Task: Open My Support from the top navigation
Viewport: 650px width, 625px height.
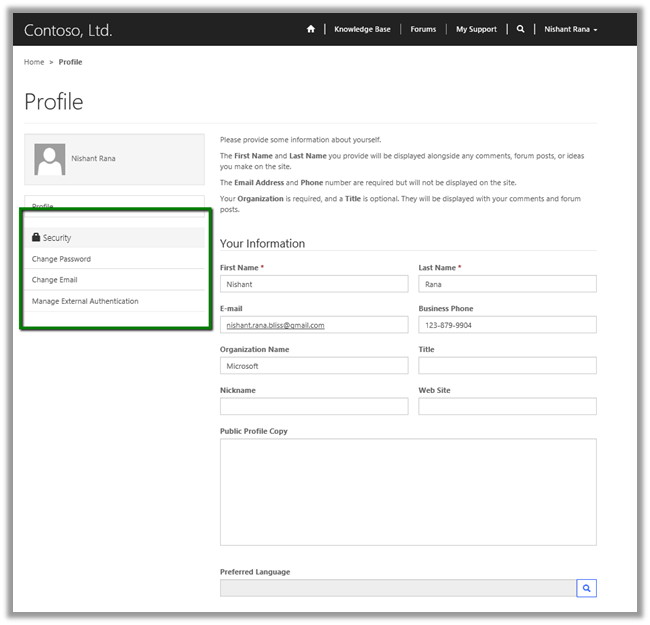Action: point(476,30)
